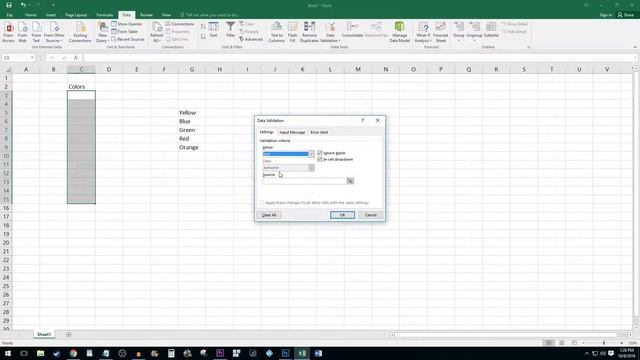Image resolution: width=640 pixels, height=360 pixels.
Task: Click the Windows Start button
Action: (8, 353)
